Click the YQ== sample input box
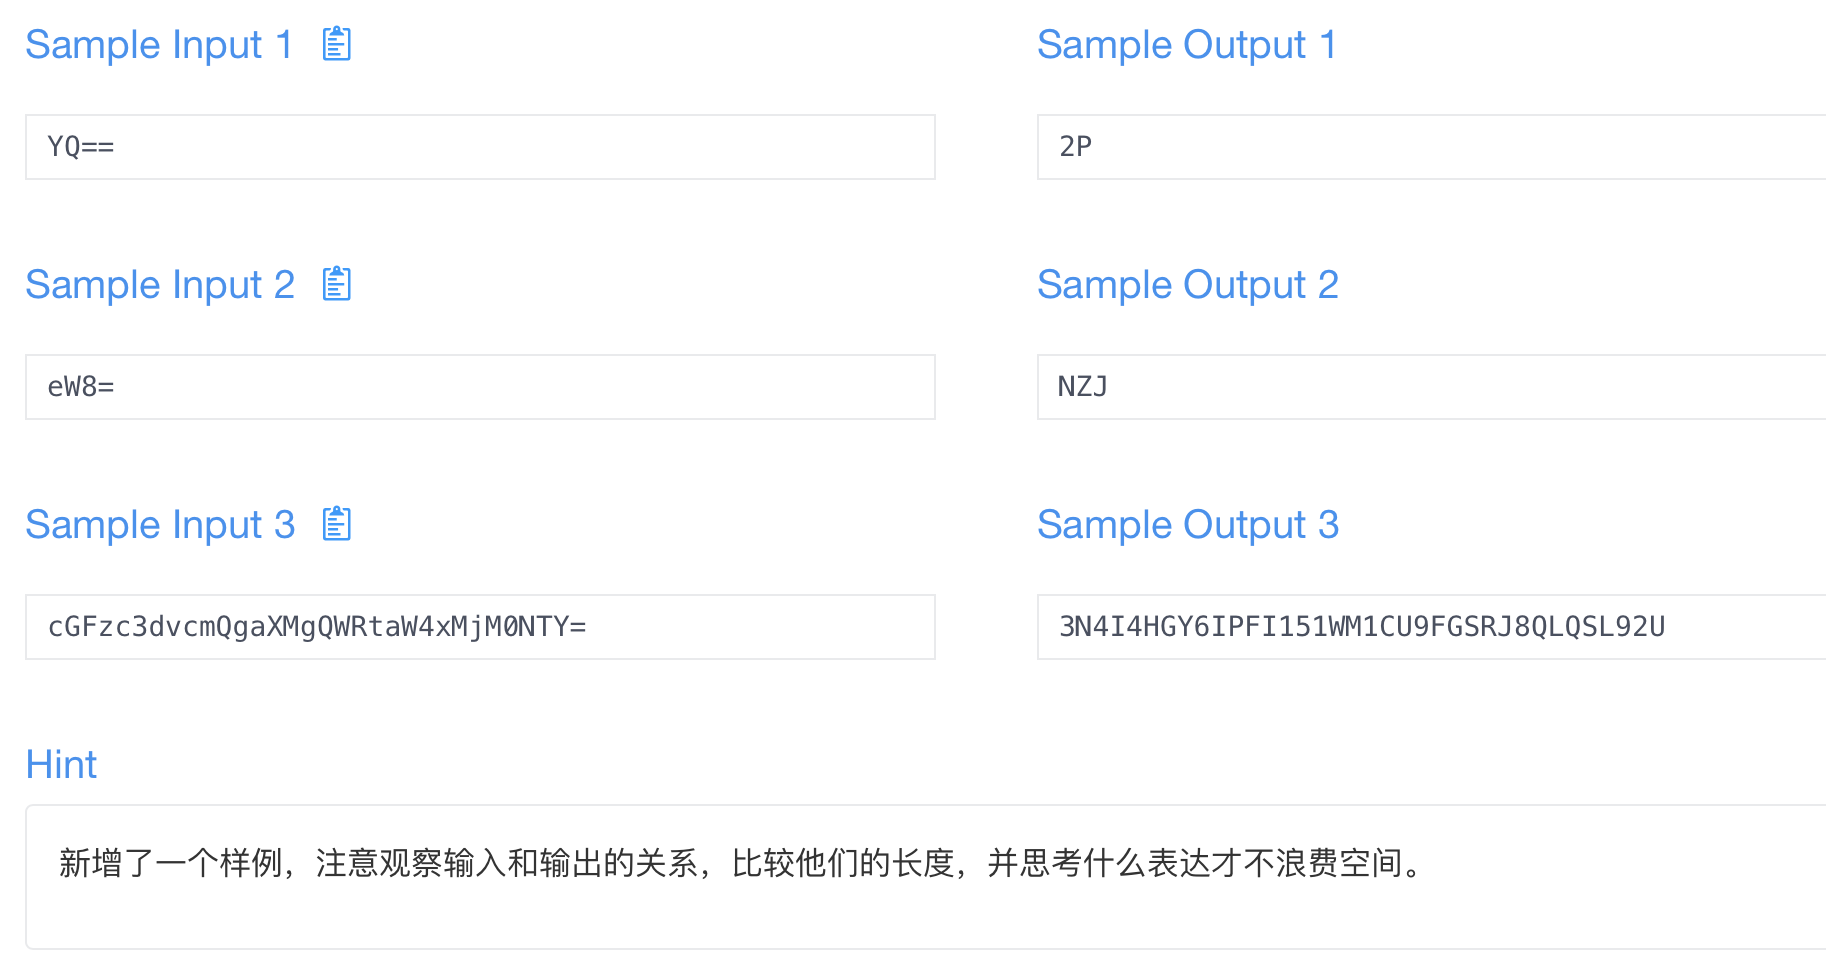The width and height of the screenshot is (1826, 976). click(x=480, y=147)
